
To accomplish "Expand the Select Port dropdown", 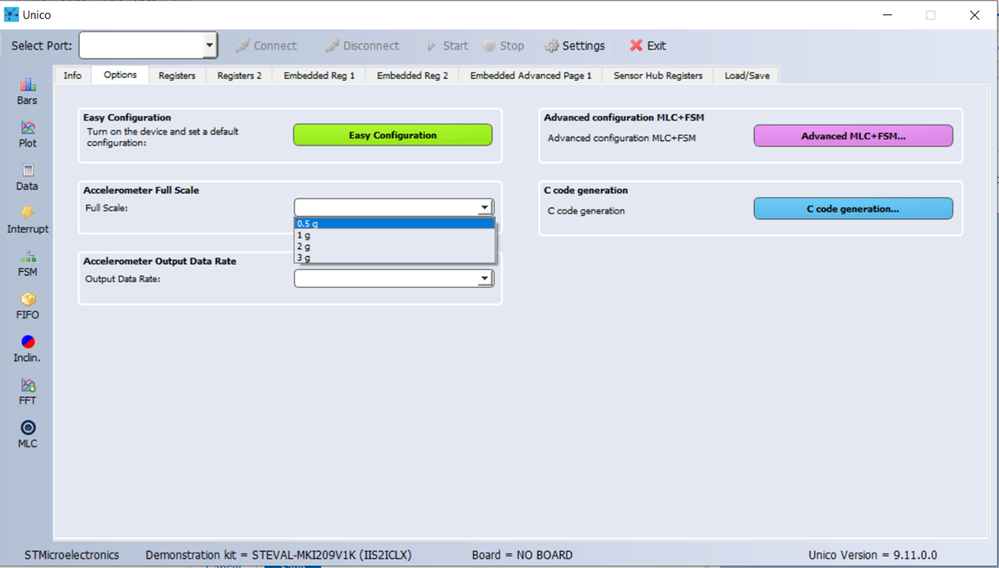I will point(209,46).
